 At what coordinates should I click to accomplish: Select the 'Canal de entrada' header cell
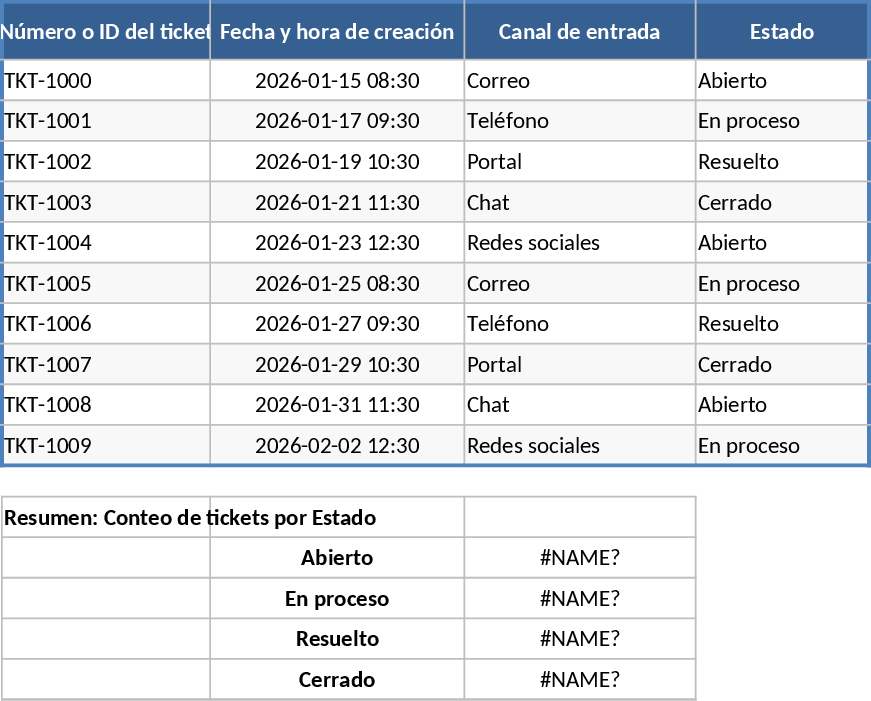coord(579,32)
